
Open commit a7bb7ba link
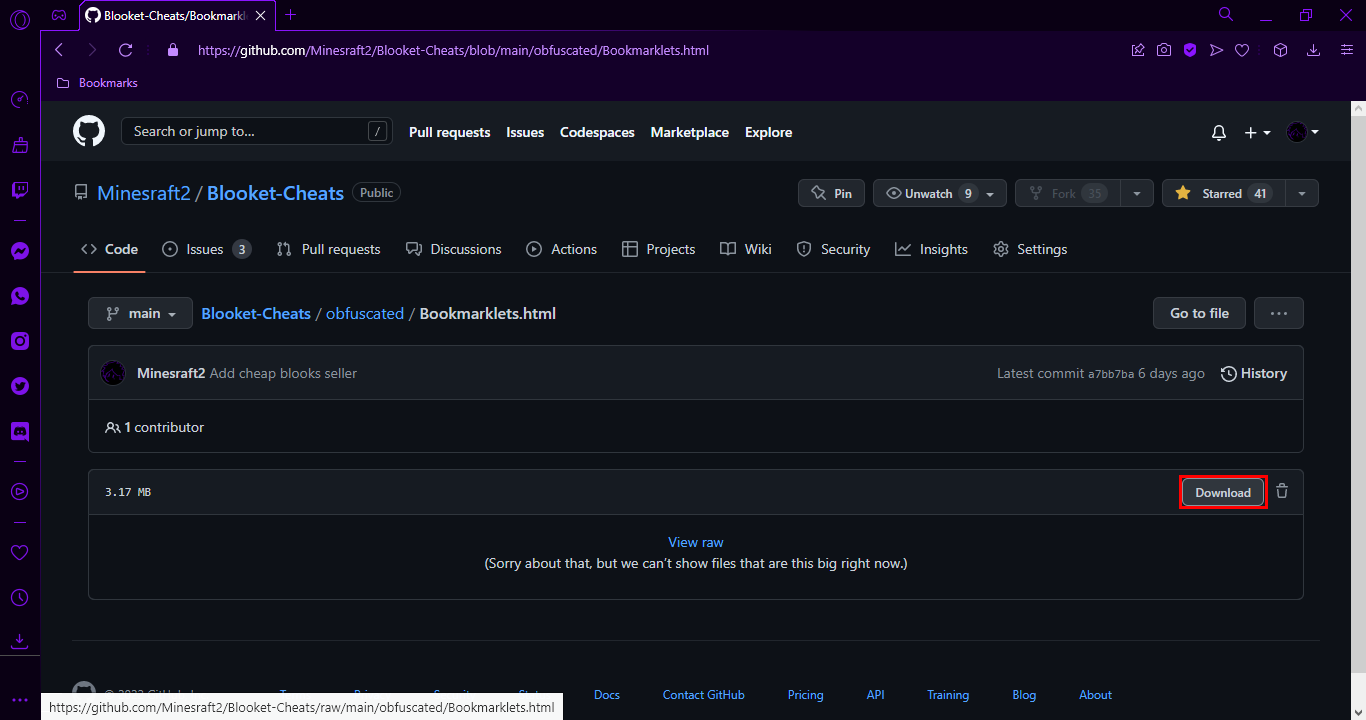[1111, 374]
